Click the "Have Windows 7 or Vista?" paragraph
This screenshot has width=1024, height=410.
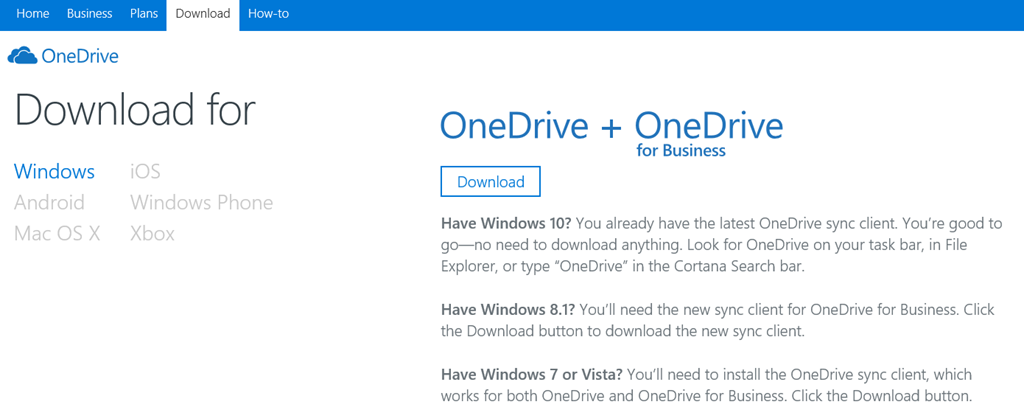[x=706, y=384]
